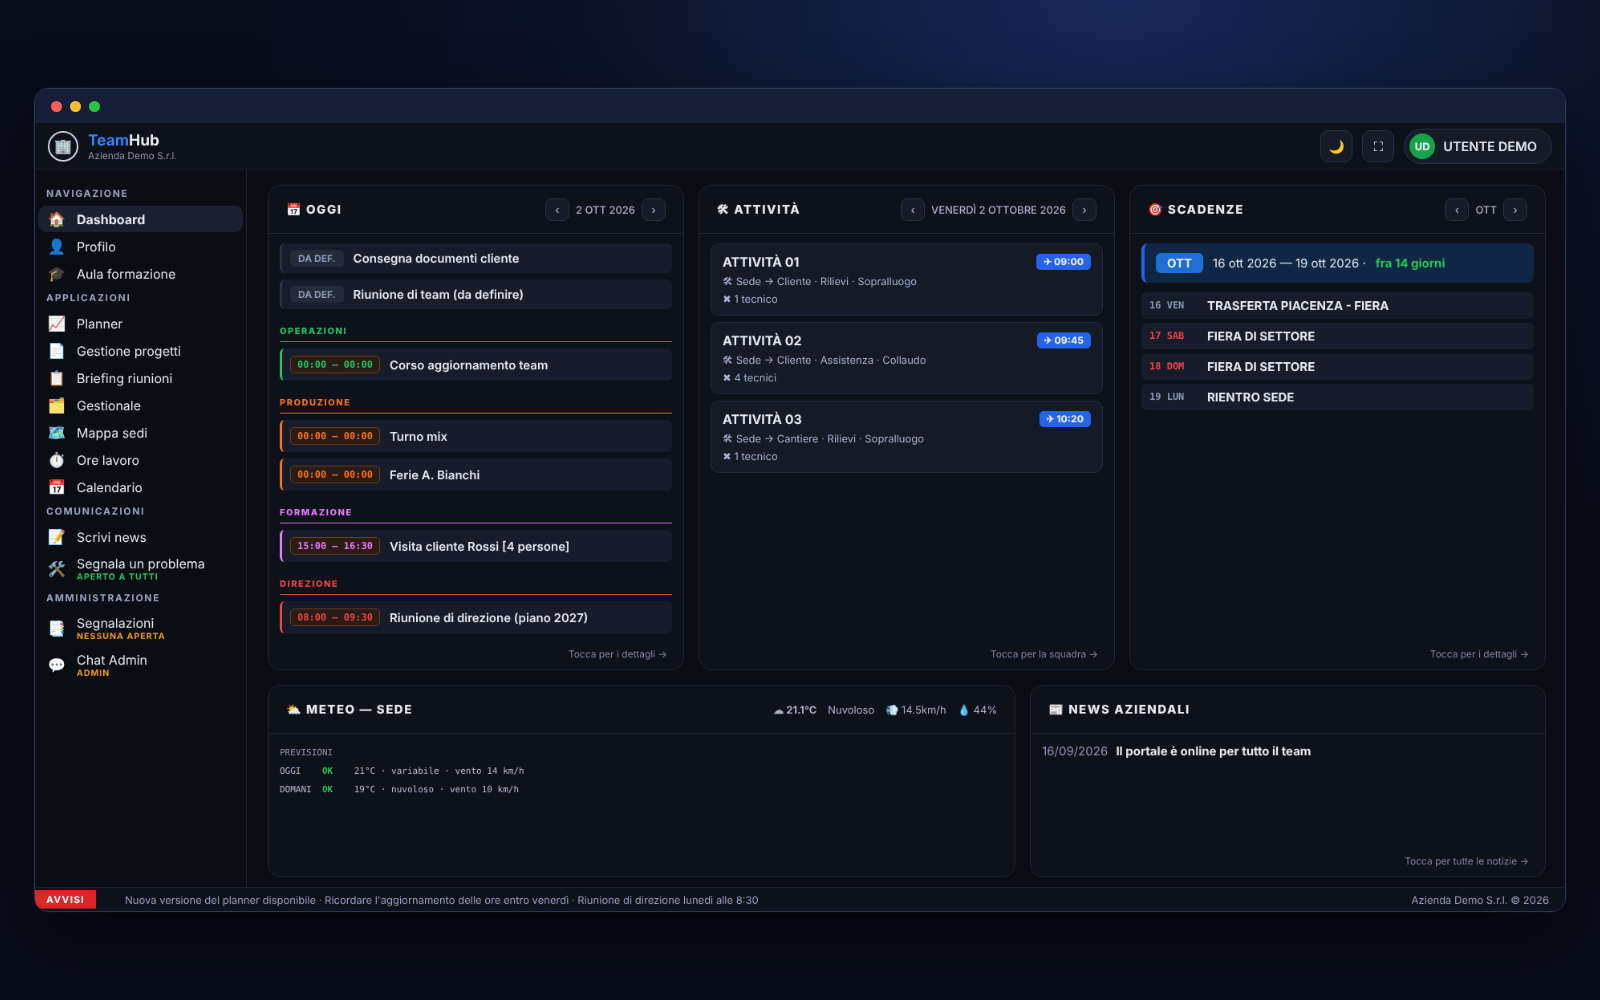Open the Profilo page
The width and height of the screenshot is (1600, 1000).
click(140, 247)
